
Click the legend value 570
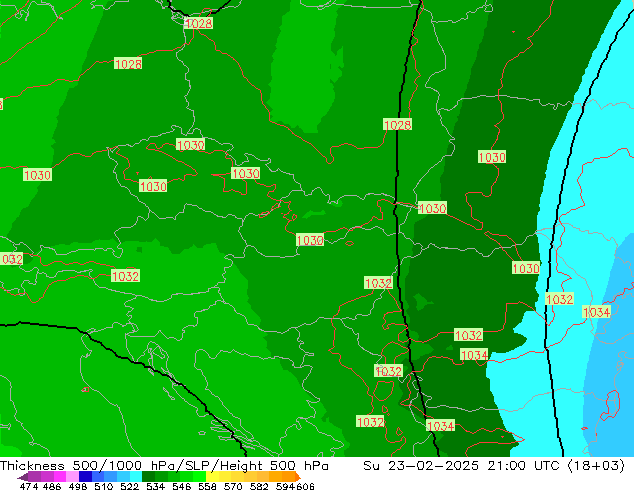[x=233, y=486]
